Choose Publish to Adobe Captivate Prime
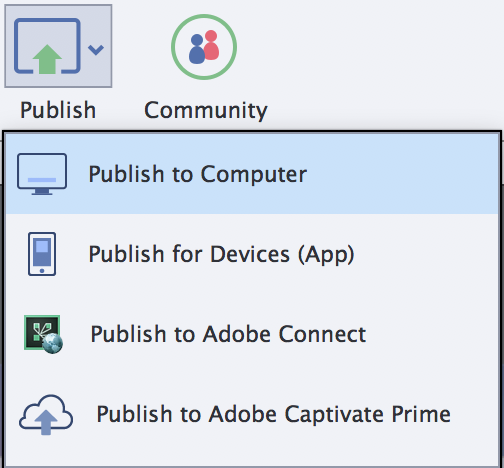 click(x=252, y=414)
